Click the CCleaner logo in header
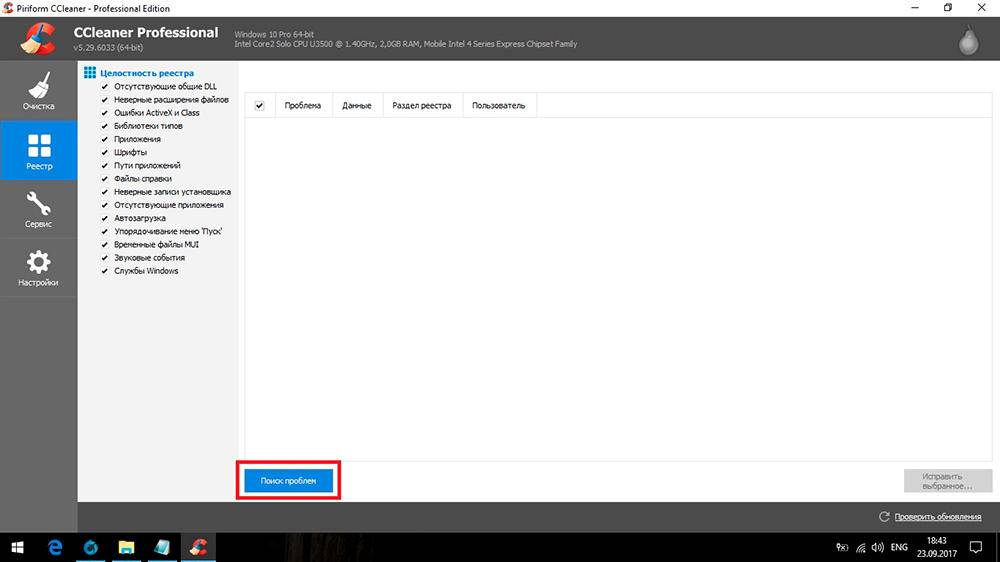This screenshot has height=562, width=1000. click(x=38, y=38)
